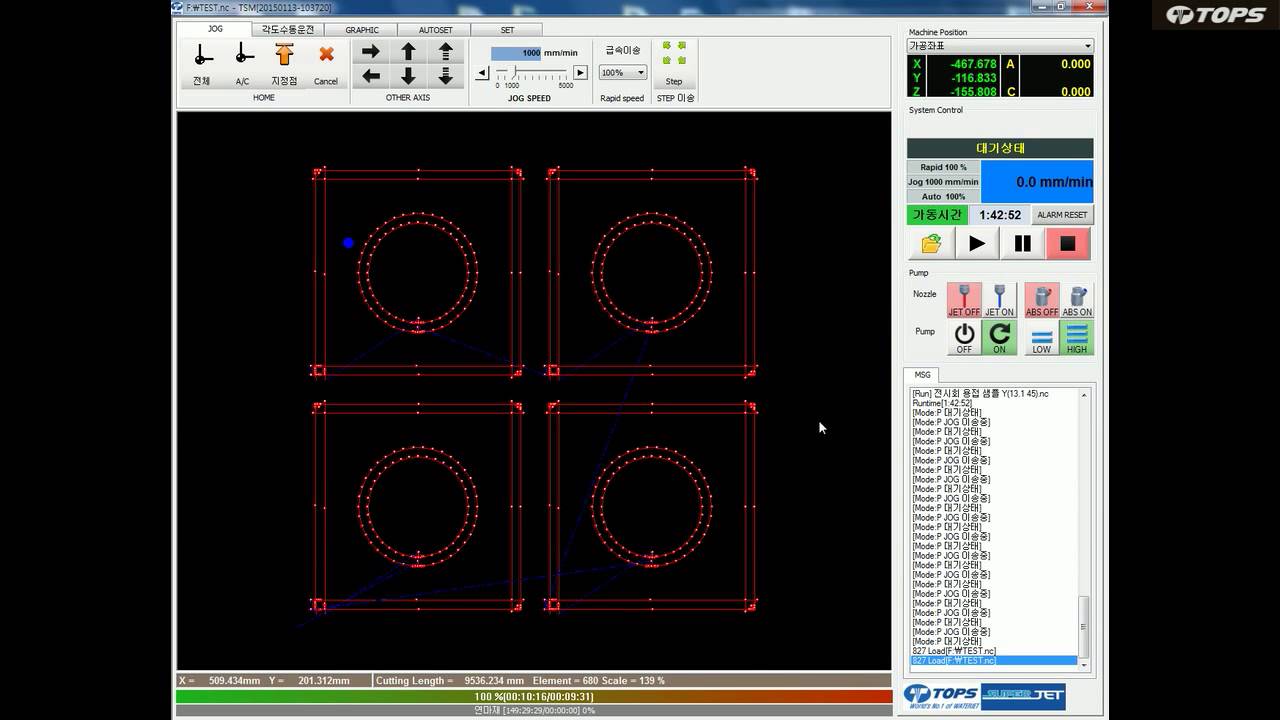Click the 0.0 mm/min feed rate display
The image size is (1280, 720).
1037,182
